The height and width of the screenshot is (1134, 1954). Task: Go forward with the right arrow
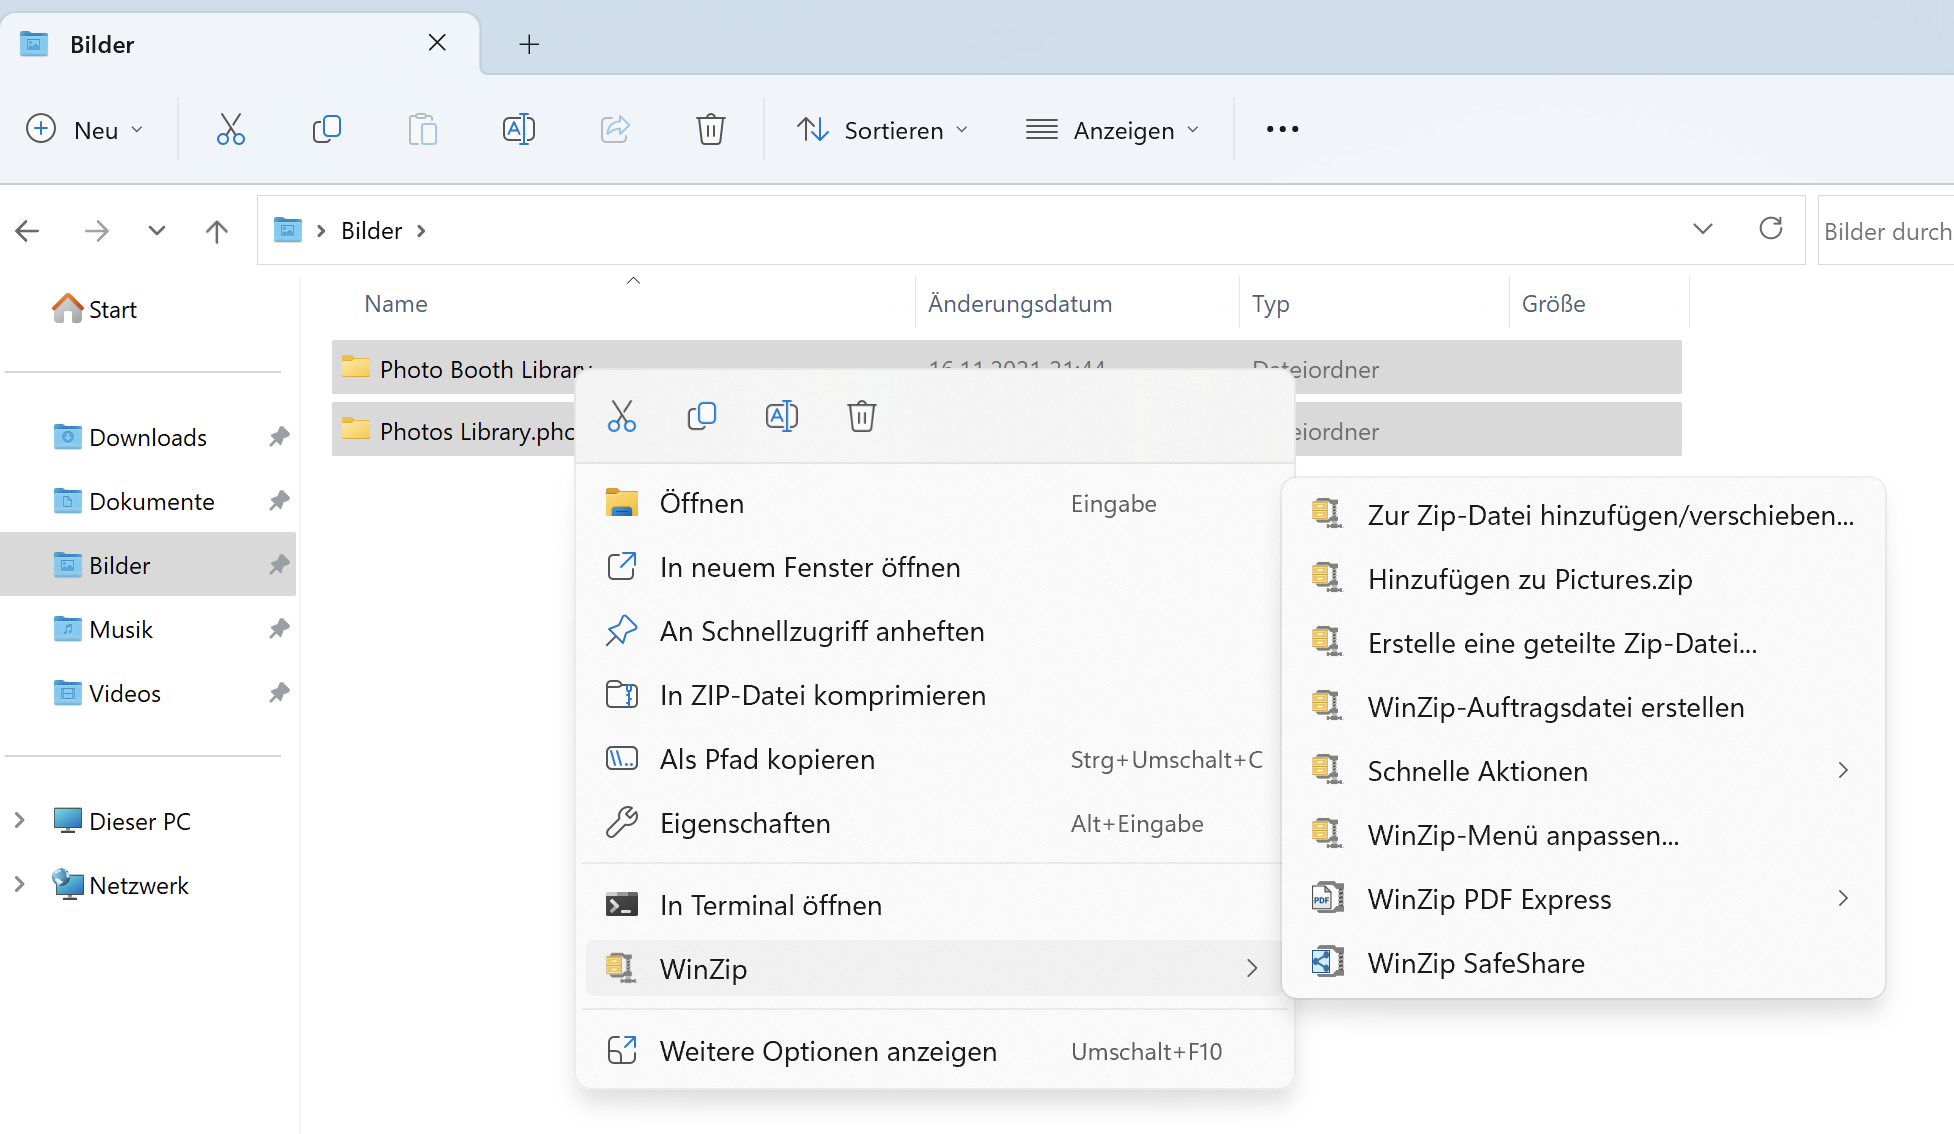97,231
